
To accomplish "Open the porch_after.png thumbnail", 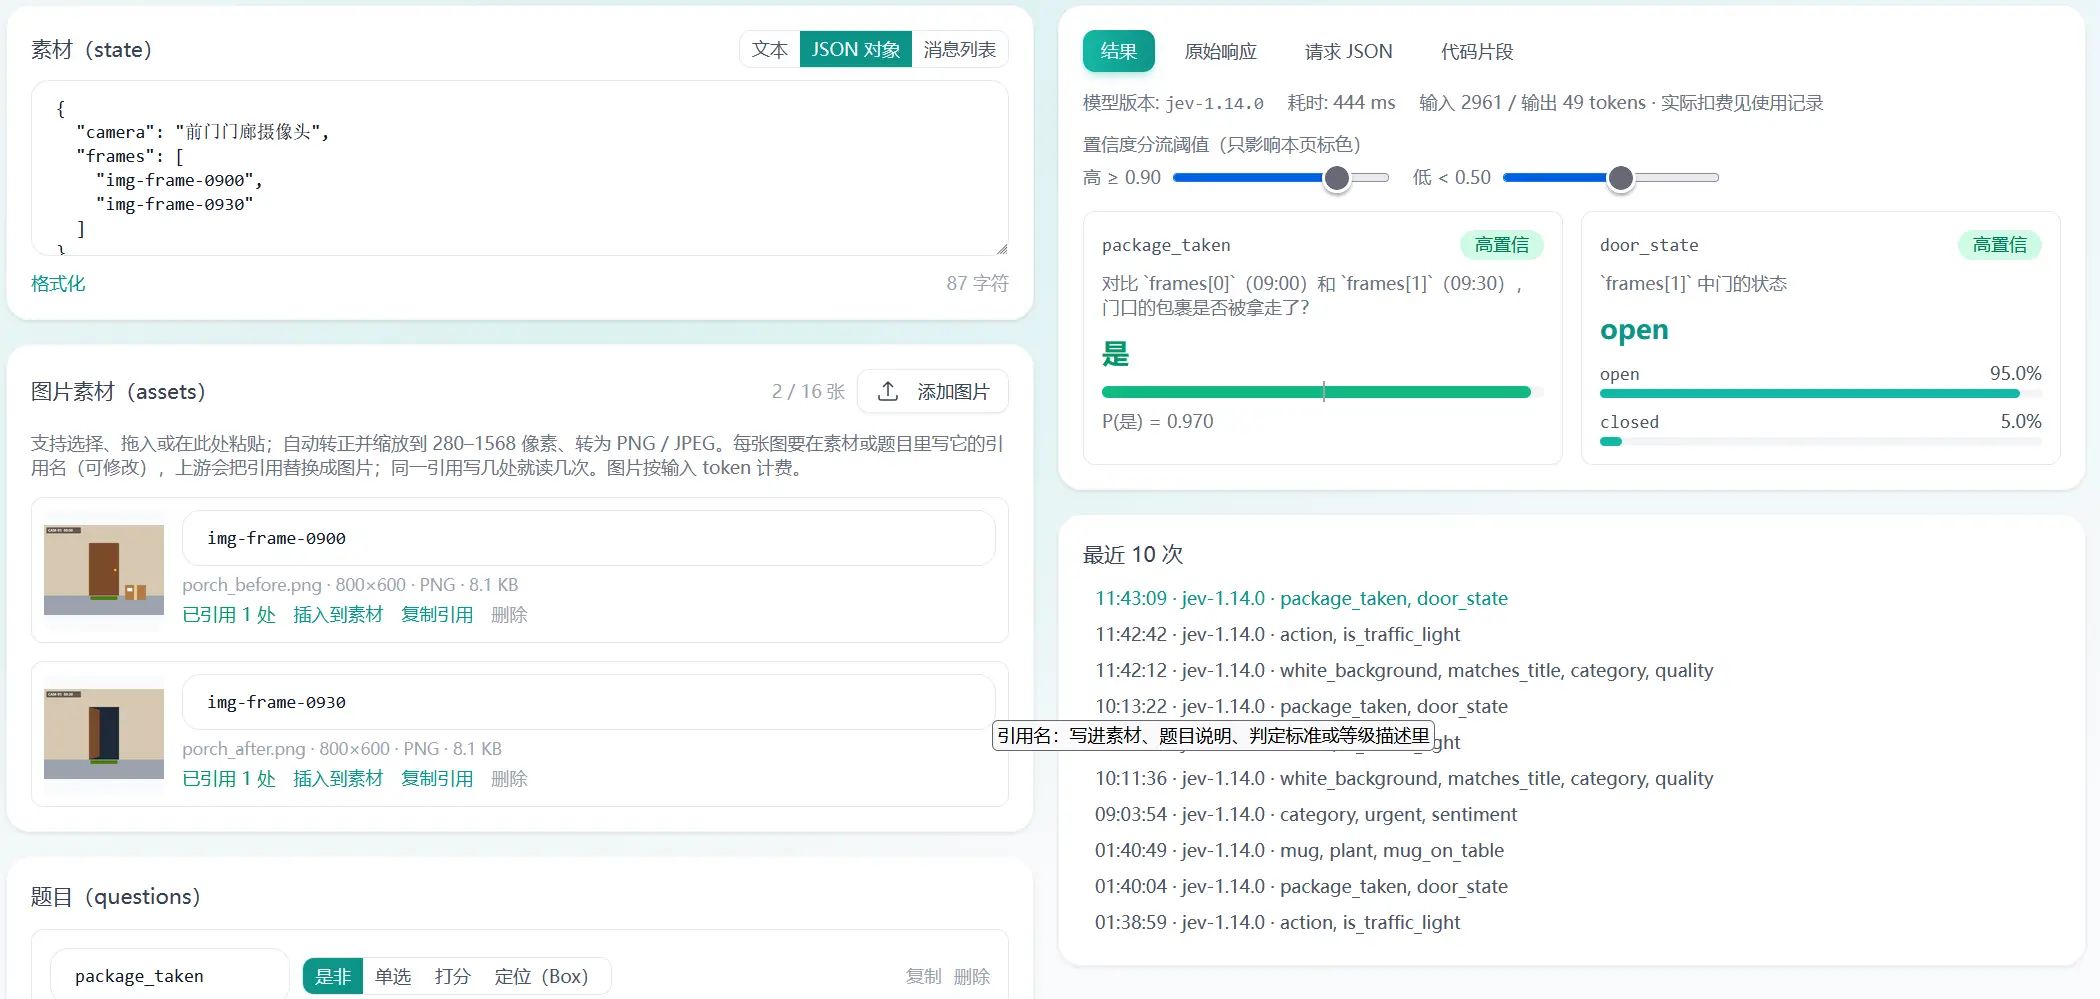I will [x=104, y=734].
